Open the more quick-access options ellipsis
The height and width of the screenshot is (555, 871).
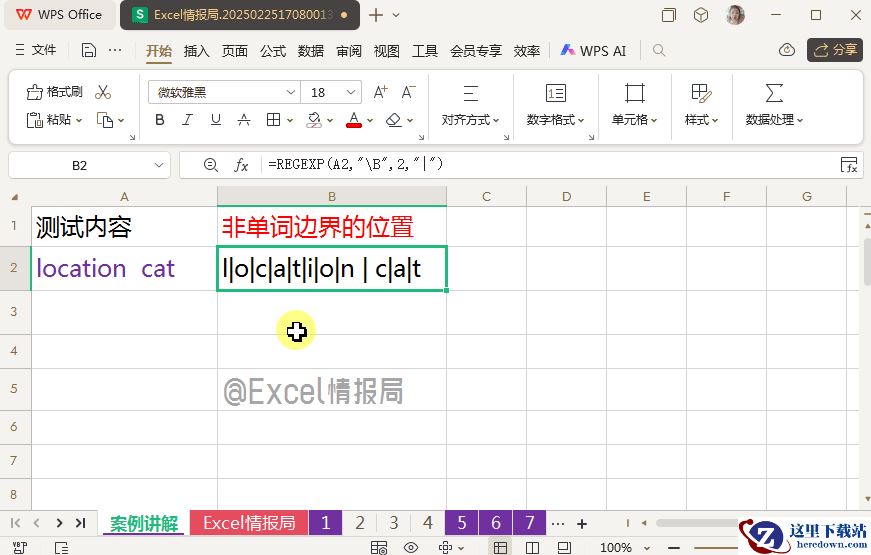(x=115, y=50)
